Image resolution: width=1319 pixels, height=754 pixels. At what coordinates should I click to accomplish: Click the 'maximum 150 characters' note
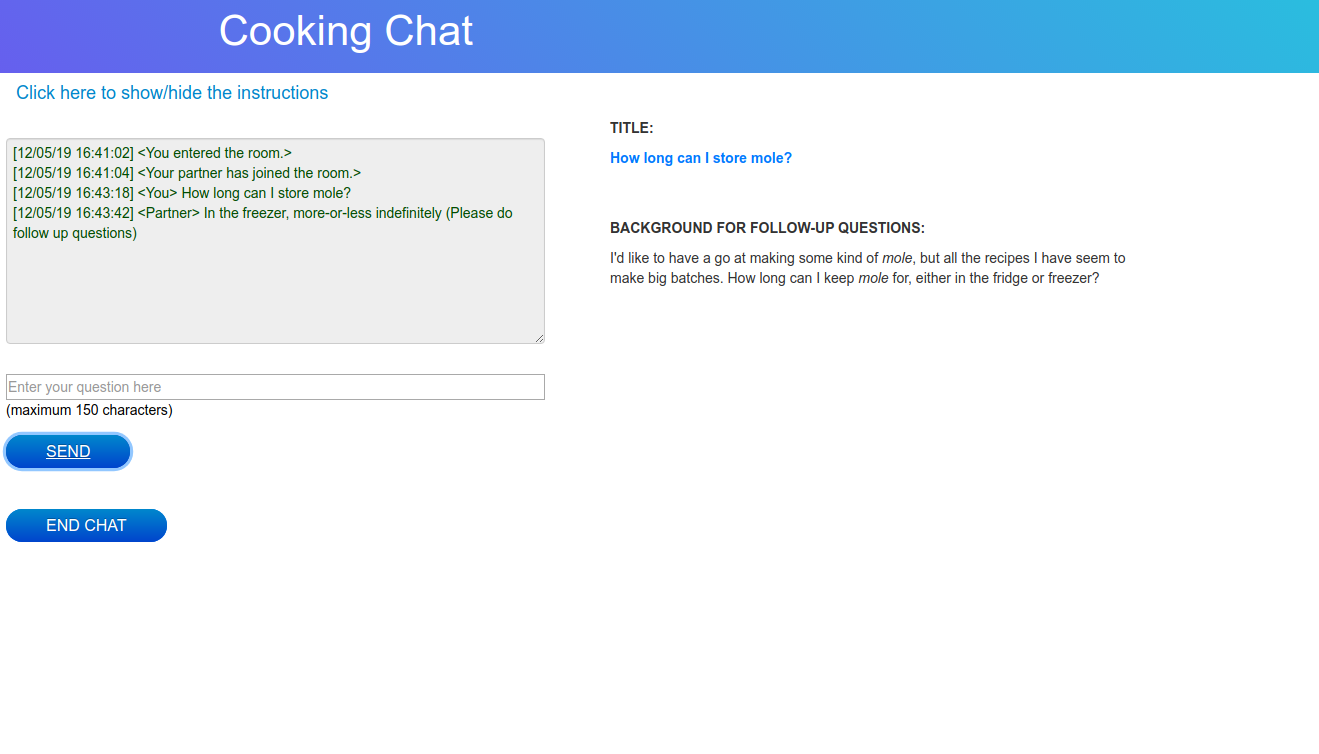tap(89, 410)
